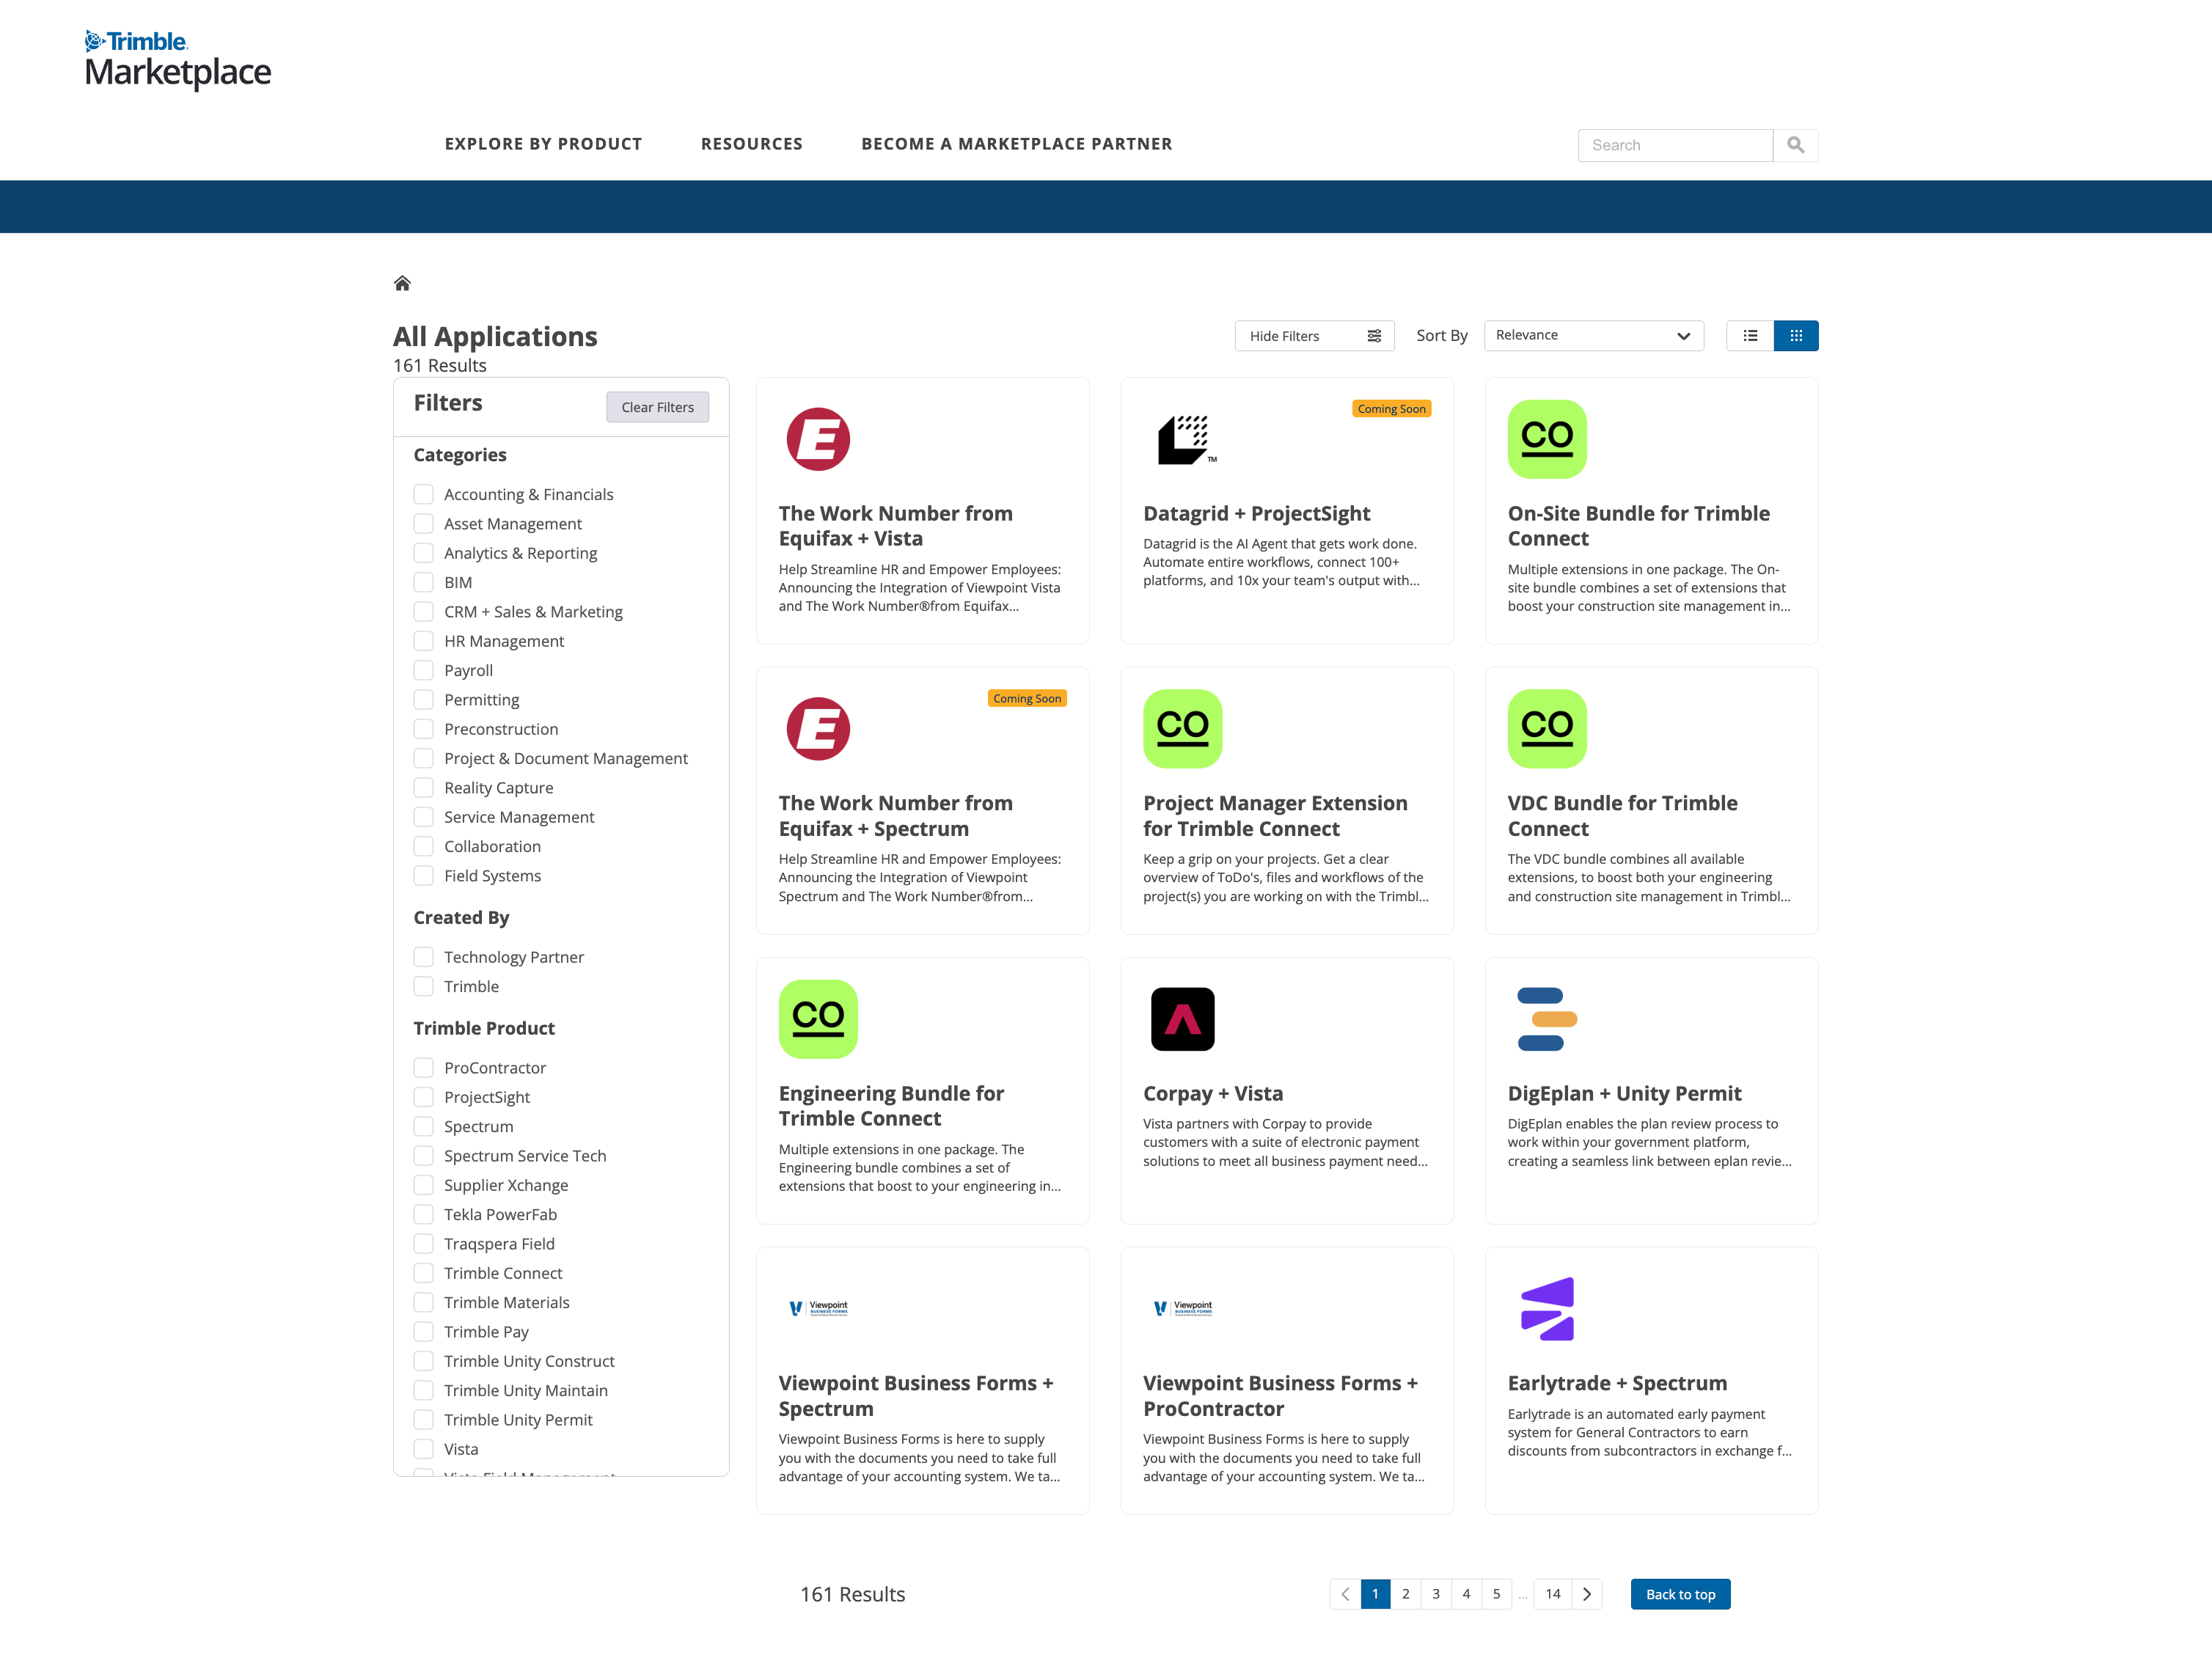Open On-Site Bundle CO logo
This screenshot has height=1677, width=2212.
coord(1547,439)
